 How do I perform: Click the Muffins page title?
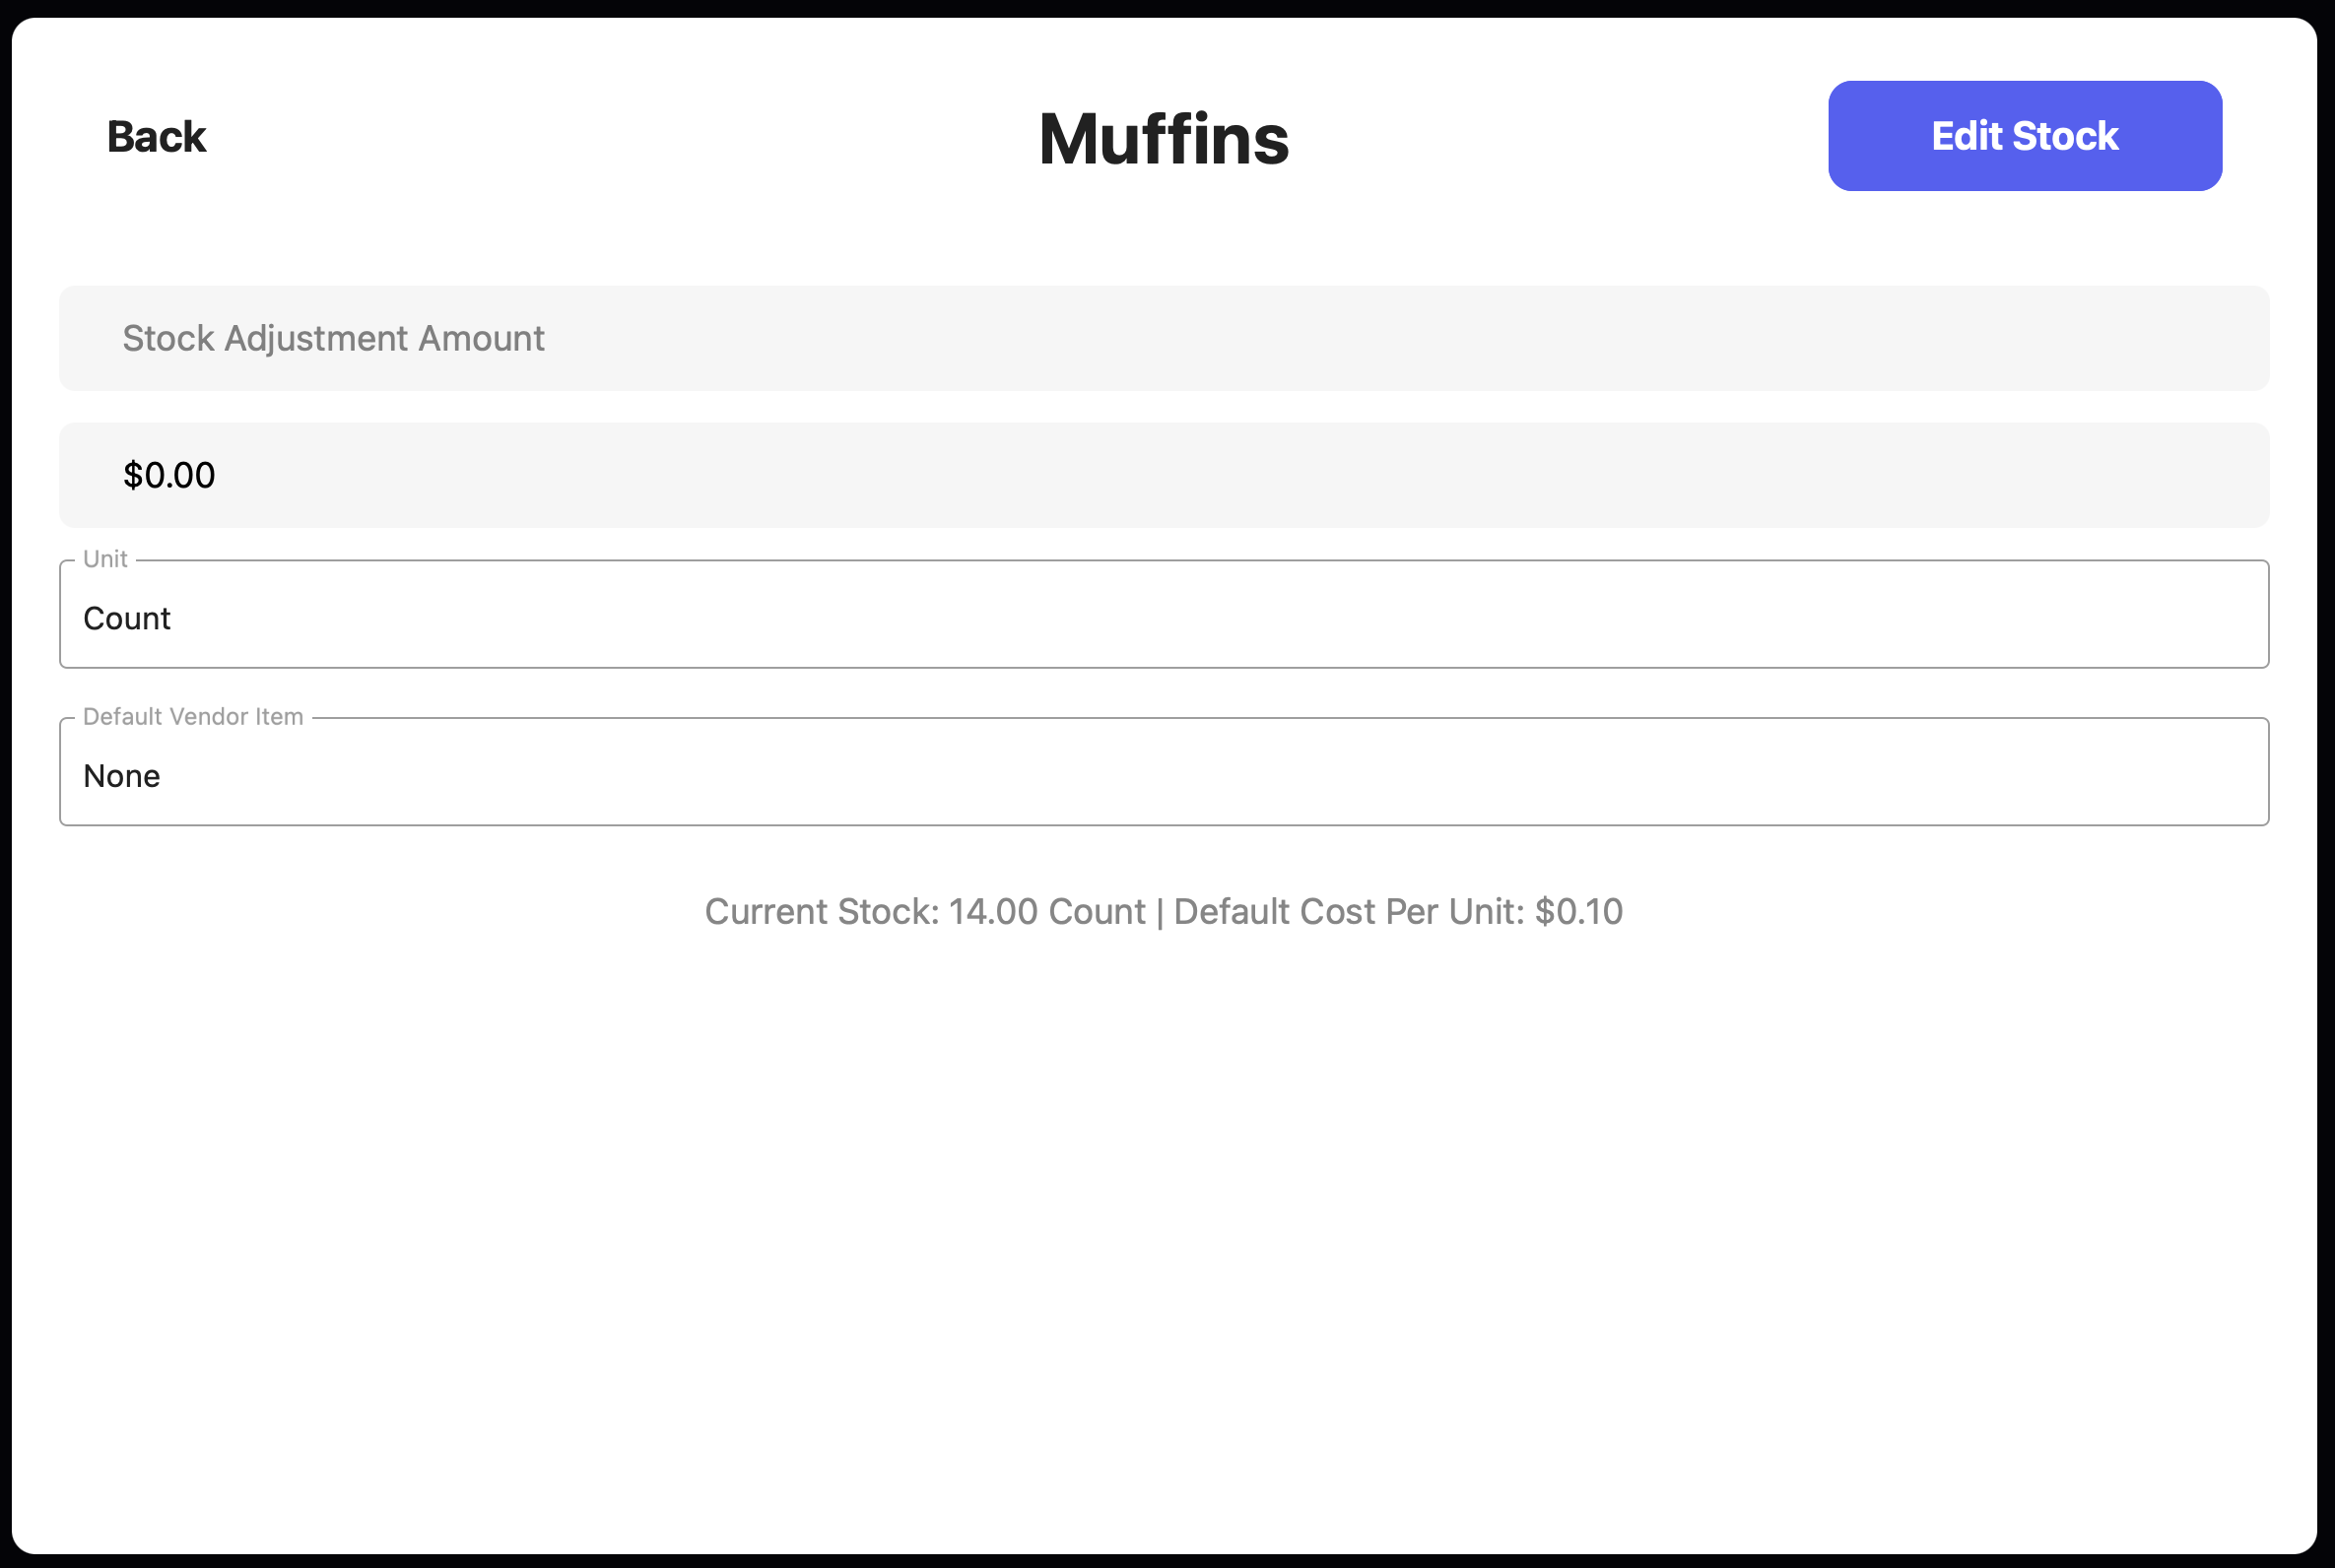[1164, 138]
